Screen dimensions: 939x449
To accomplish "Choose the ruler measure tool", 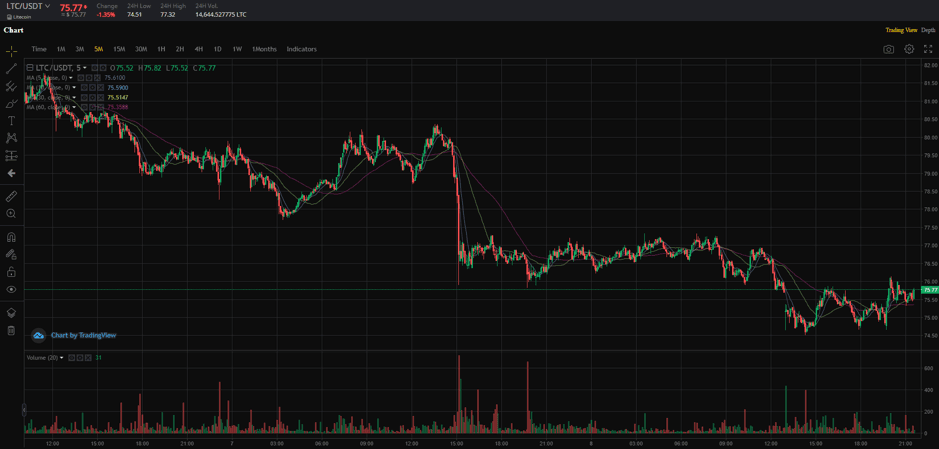I will pyautogui.click(x=11, y=196).
